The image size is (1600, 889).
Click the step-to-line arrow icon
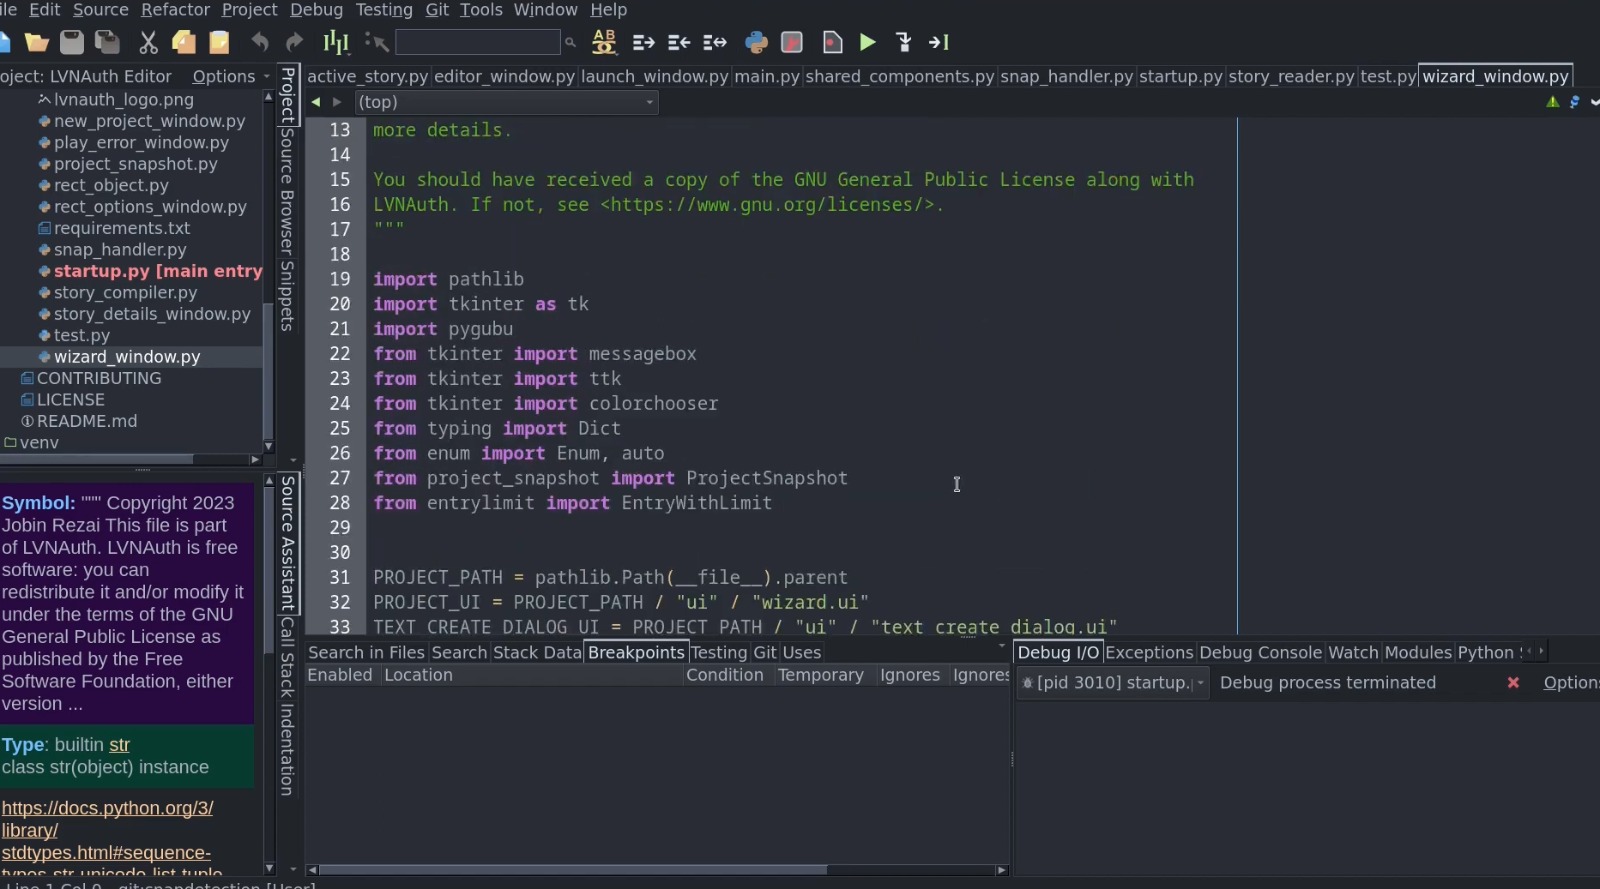coord(938,42)
